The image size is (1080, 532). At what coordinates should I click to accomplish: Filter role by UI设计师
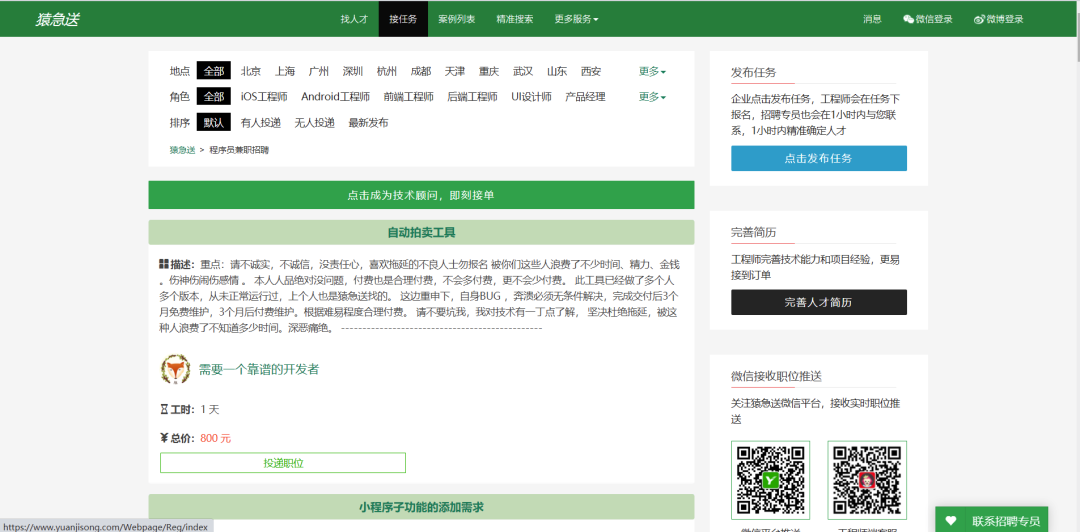531,96
